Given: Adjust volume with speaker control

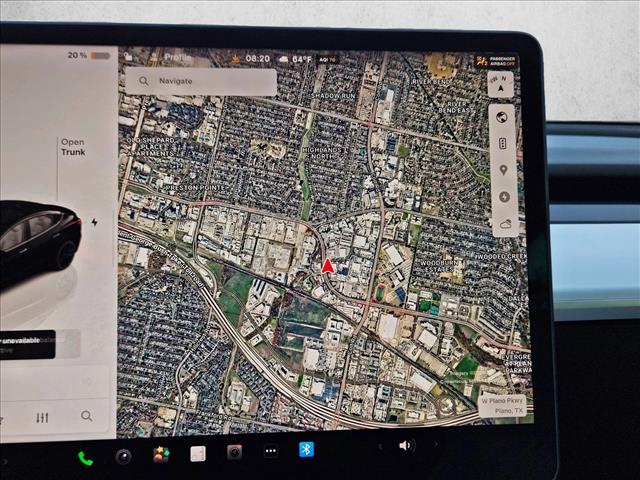Looking at the screenshot, I should pyautogui.click(x=405, y=445).
